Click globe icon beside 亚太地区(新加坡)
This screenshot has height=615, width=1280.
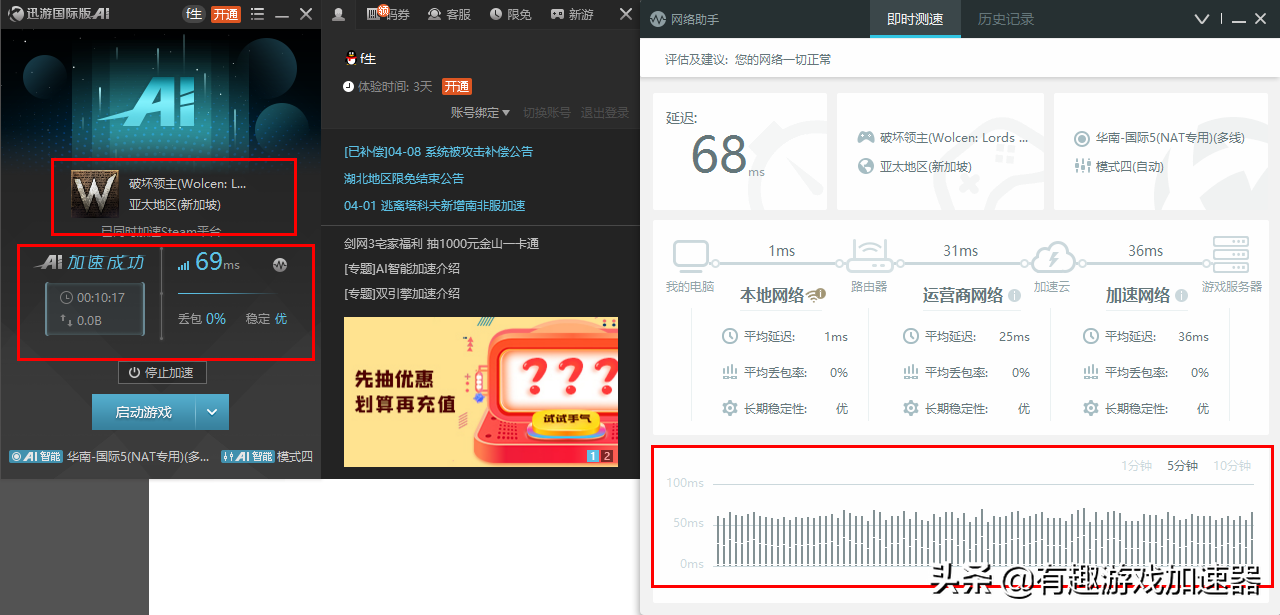point(866,167)
